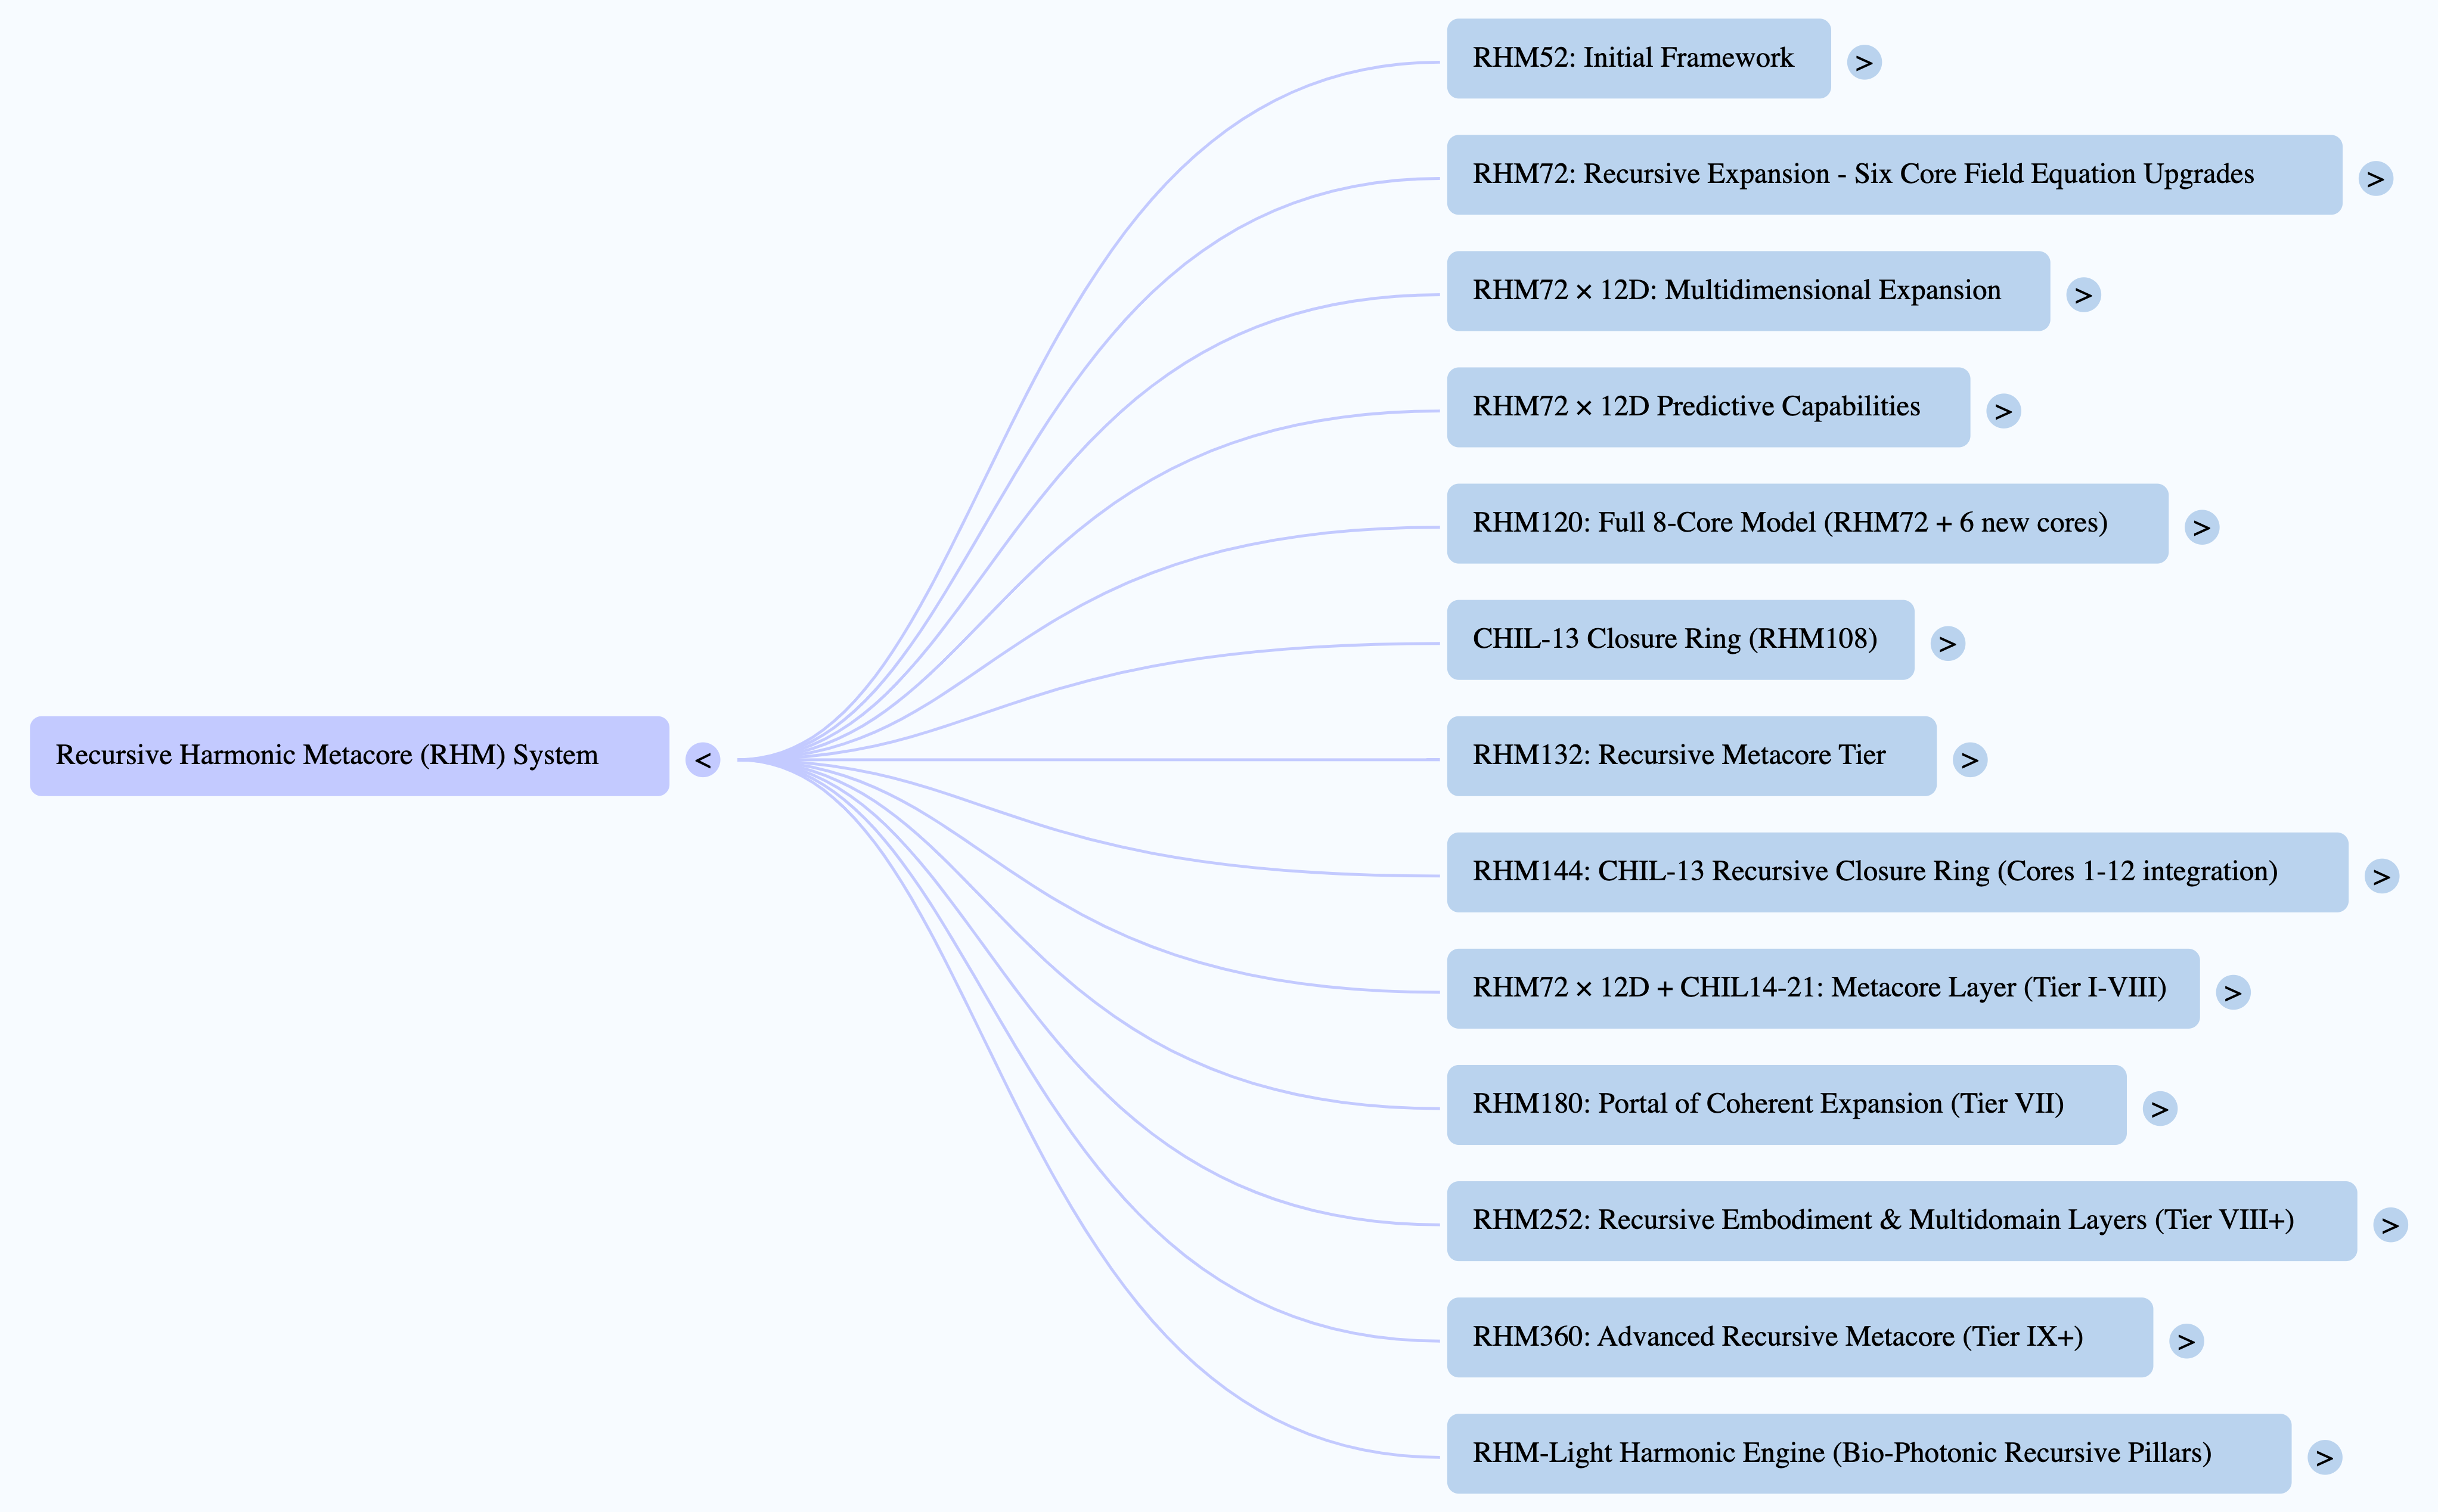
Task: Expand RHM72 × 12D Multidimensional Expansion arrow
Action: click(x=2083, y=295)
